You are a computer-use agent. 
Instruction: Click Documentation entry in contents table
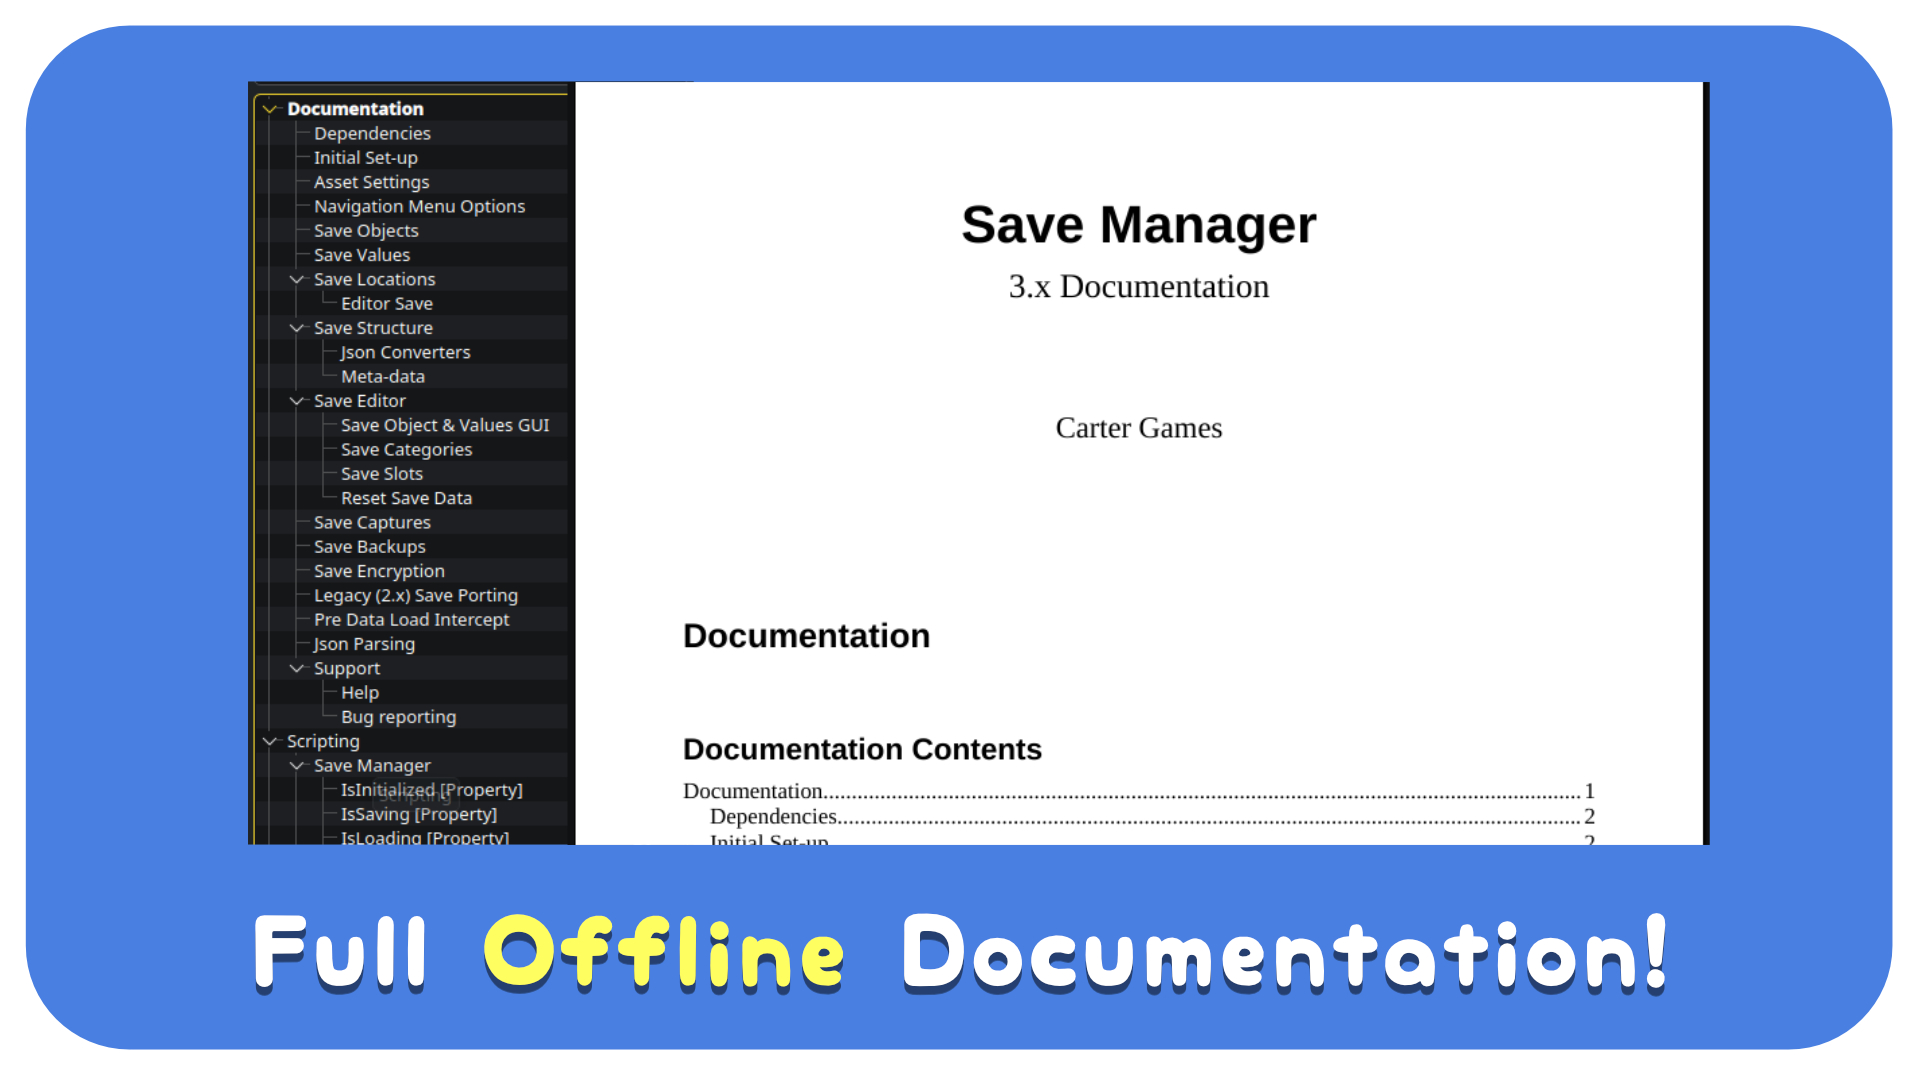753,791
